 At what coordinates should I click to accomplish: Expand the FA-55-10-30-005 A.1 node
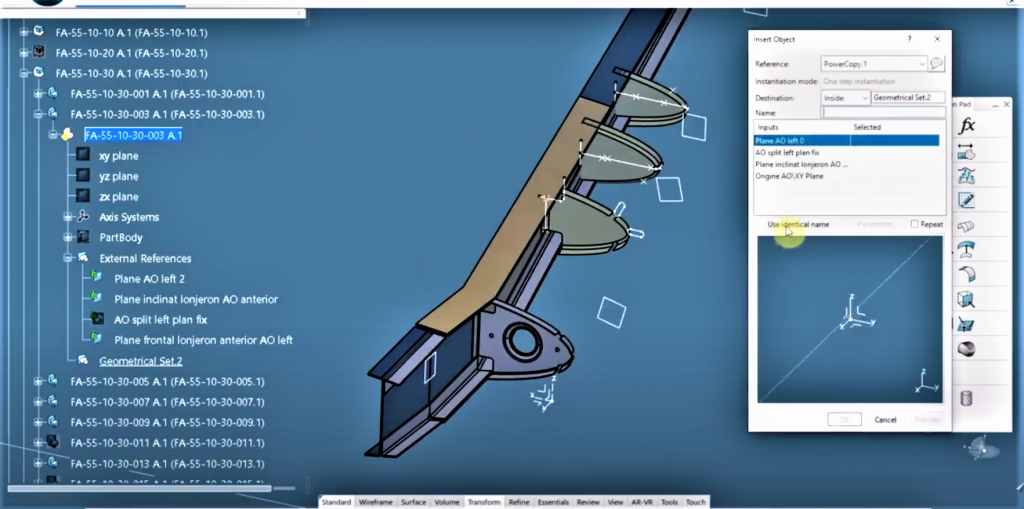(39, 381)
